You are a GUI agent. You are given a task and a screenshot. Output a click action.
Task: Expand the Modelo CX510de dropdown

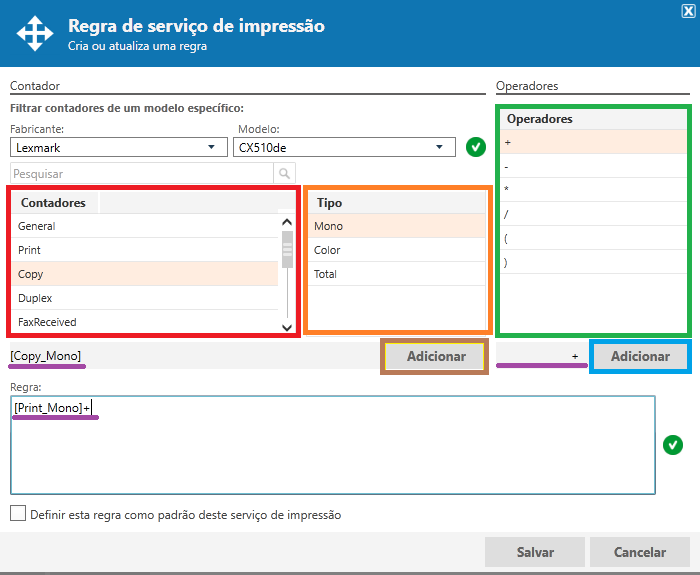[439, 147]
